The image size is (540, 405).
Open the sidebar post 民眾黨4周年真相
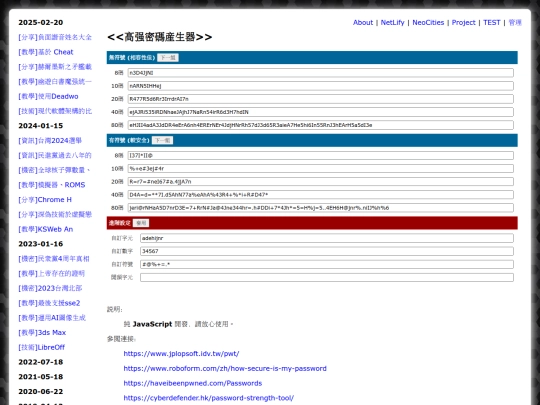pyautogui.click(x=54, y=259)
